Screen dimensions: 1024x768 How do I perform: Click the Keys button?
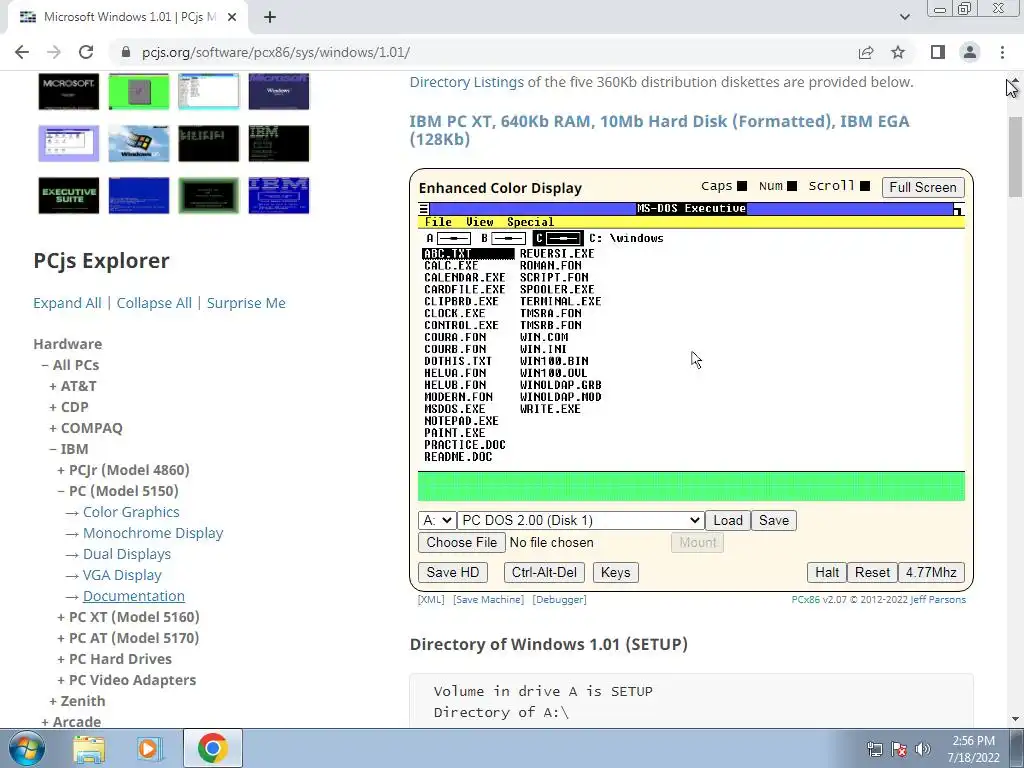tap(615, 573)
